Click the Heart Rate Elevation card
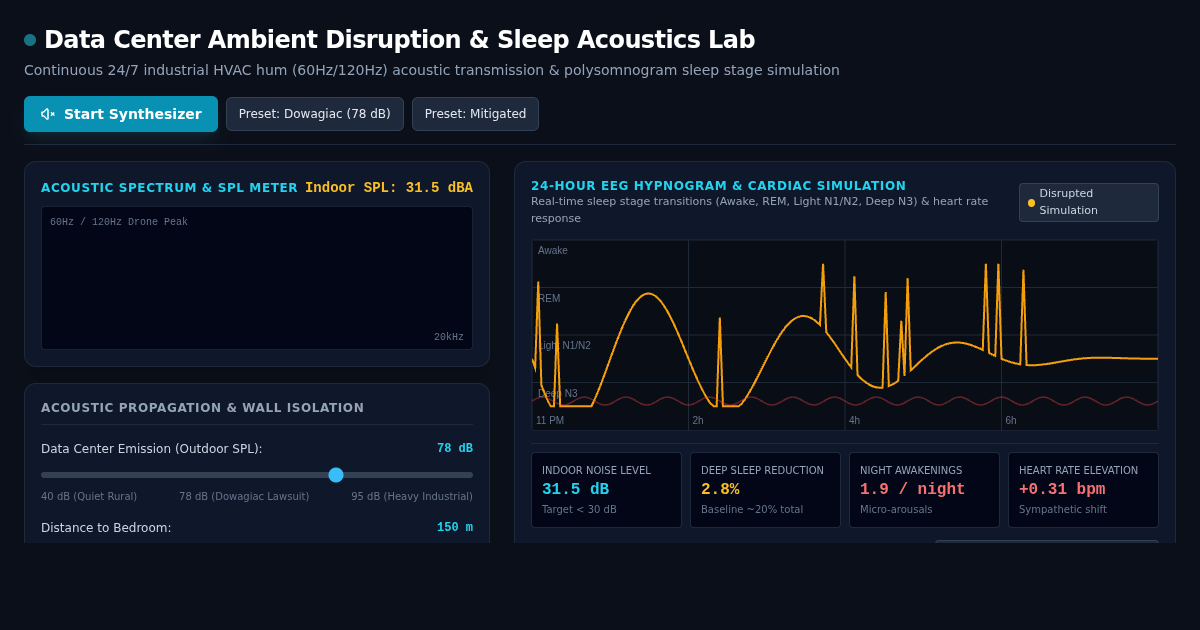 (x=1083, y=490)
